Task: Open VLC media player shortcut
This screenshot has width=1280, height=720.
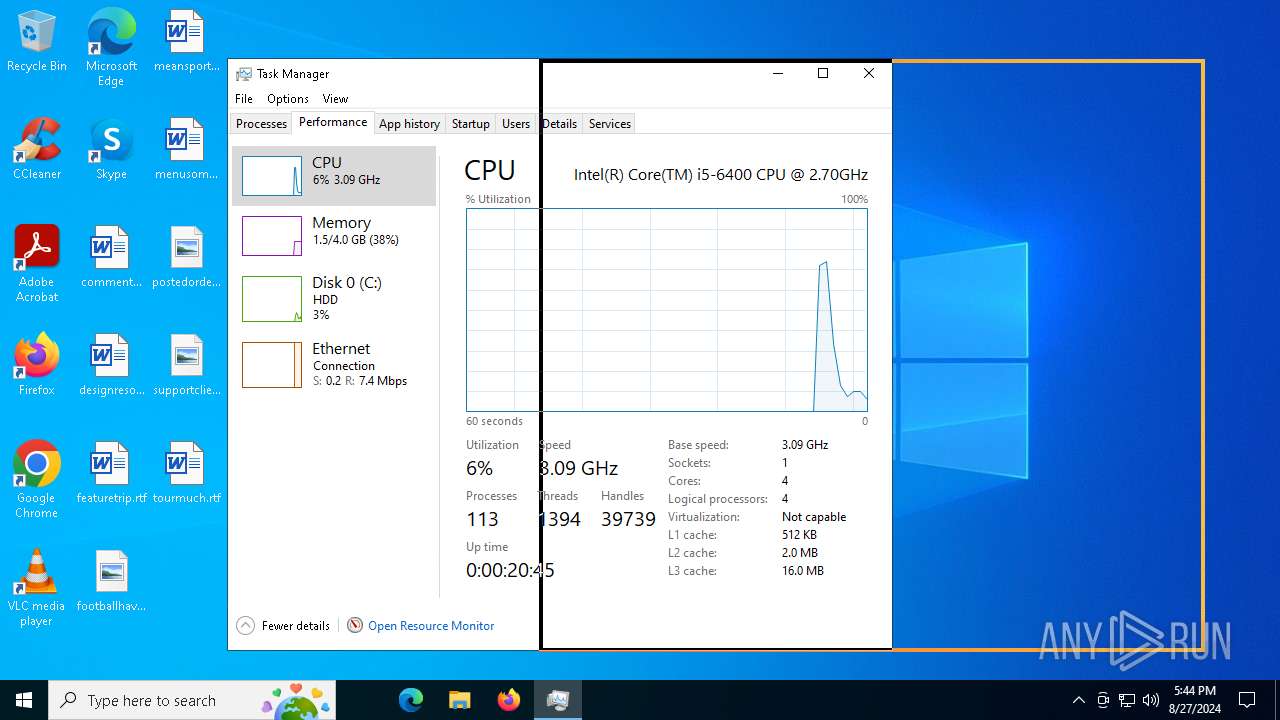Action: click(x=37, y=588)
